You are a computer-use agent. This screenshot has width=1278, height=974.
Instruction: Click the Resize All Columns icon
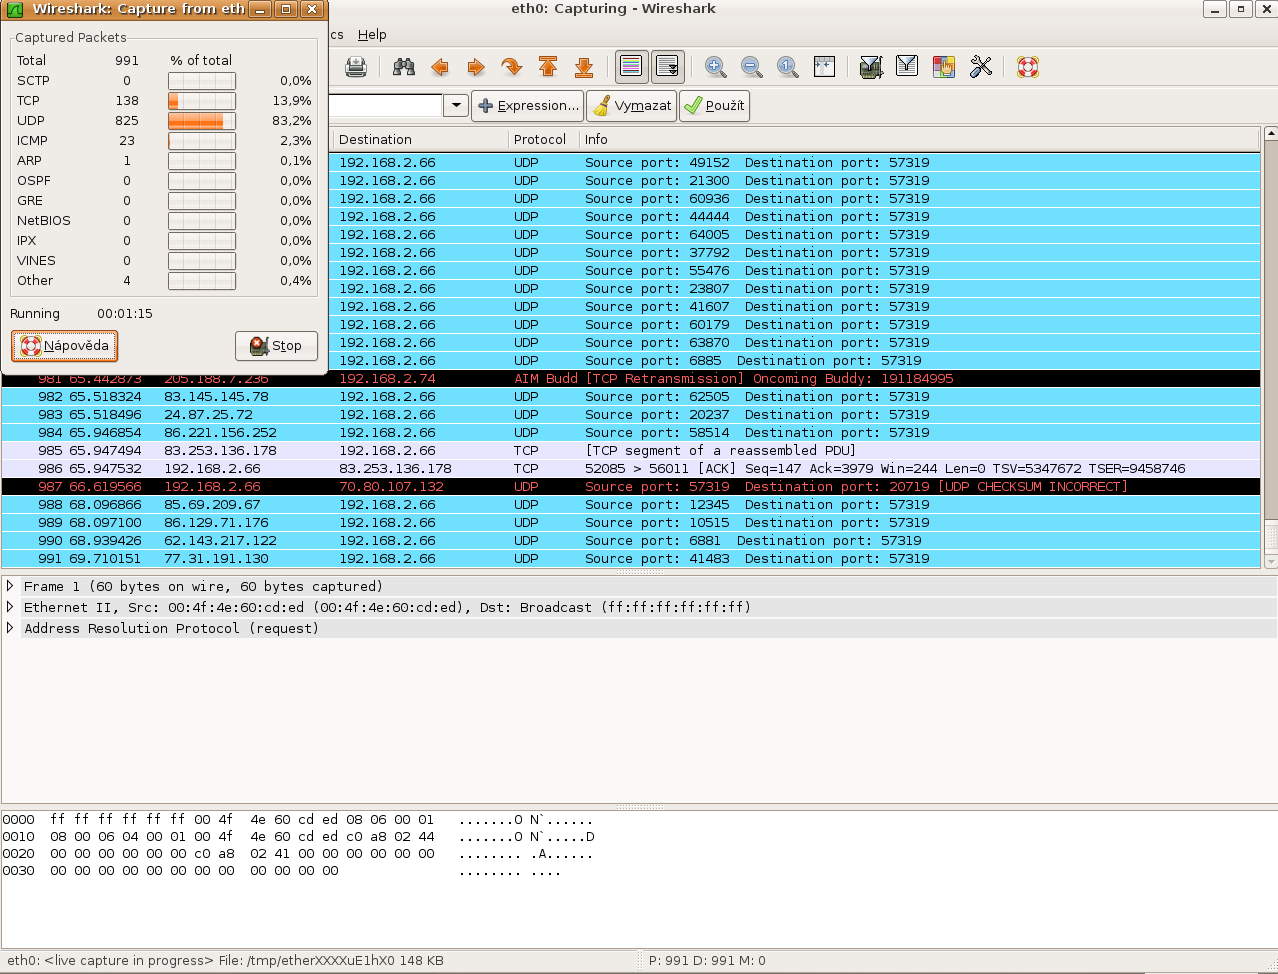pos(824,67)
